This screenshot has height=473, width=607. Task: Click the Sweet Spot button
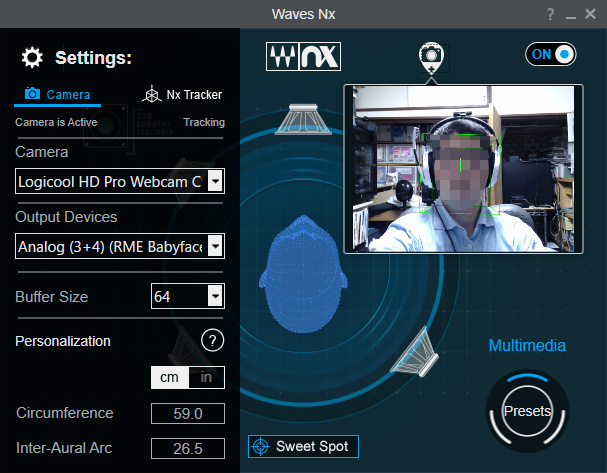303,446
